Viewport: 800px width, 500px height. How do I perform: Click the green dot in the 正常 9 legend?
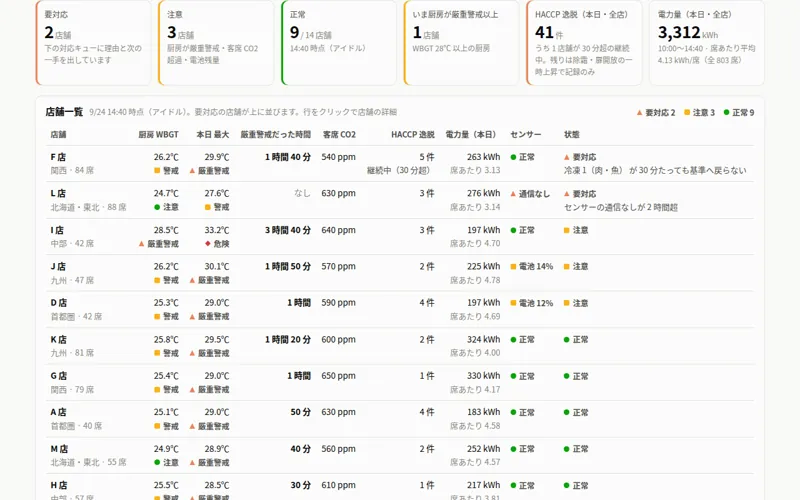click(727, 112)
